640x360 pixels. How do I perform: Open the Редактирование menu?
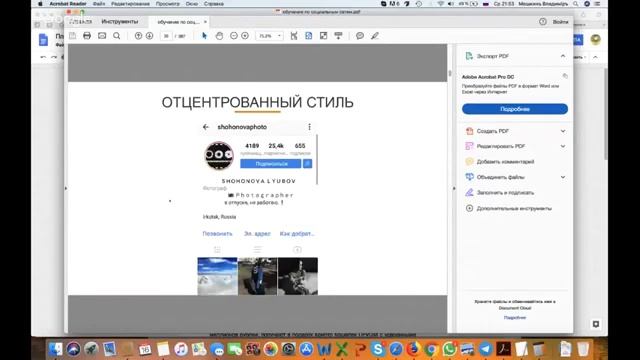coord(130,4)
